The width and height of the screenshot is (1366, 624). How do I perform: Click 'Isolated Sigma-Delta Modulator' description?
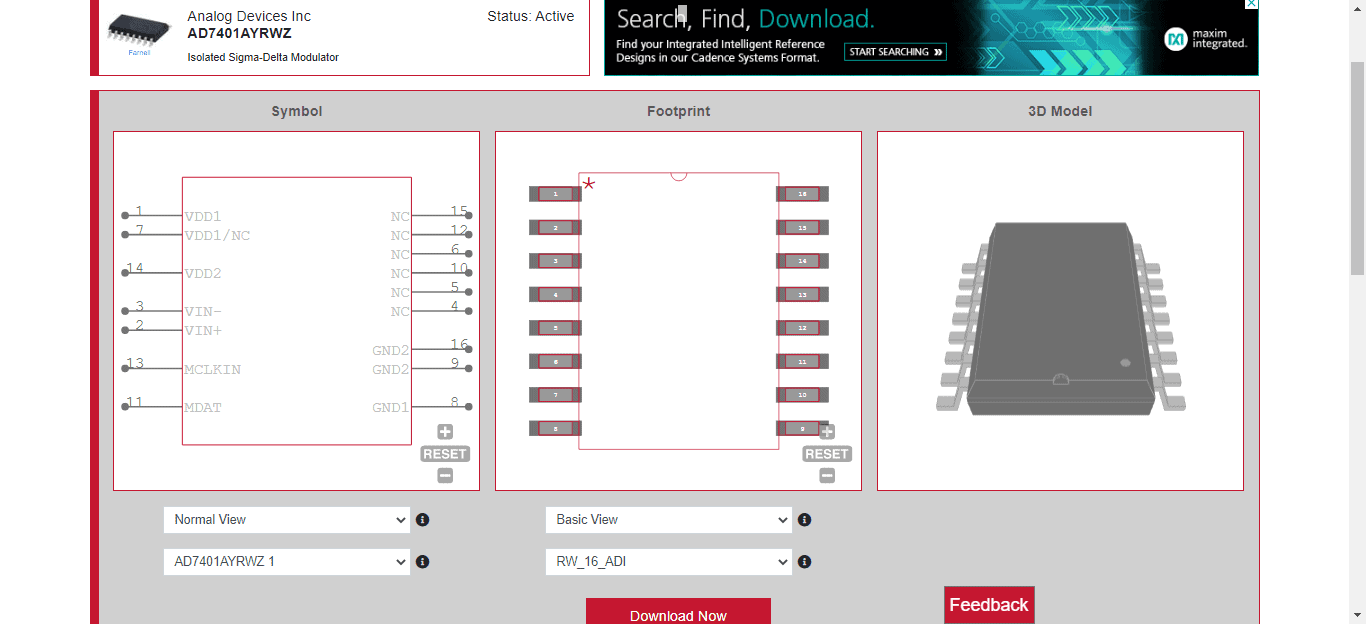[263, 57]
